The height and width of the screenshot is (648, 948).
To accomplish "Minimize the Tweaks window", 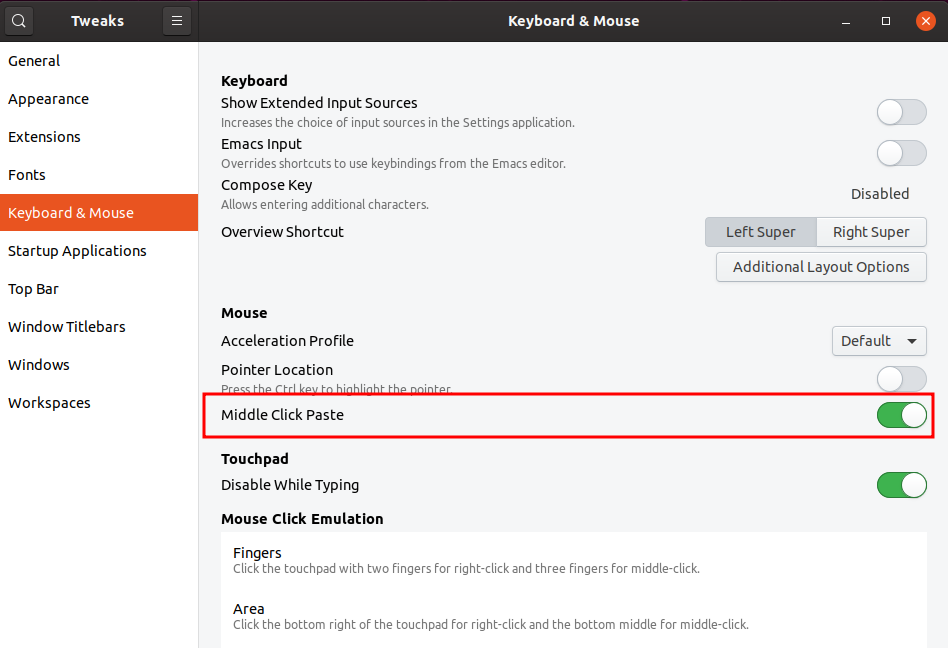I will tap(846, 21).
